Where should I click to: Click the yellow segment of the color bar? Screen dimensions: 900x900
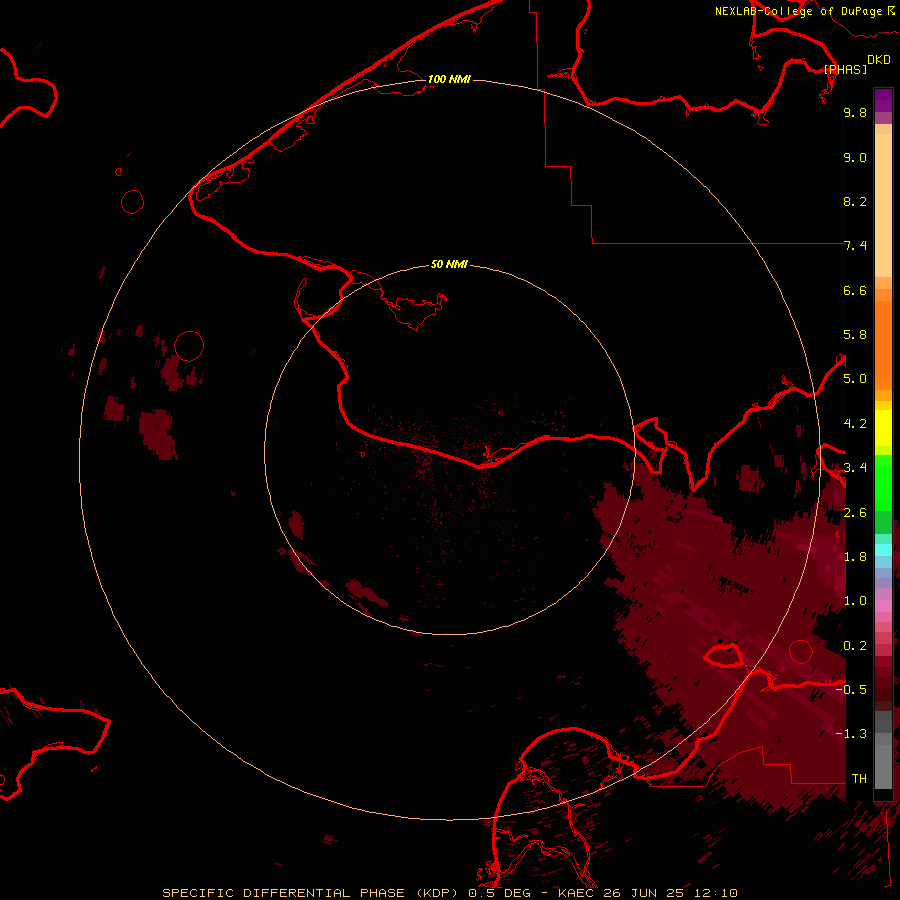883,428
